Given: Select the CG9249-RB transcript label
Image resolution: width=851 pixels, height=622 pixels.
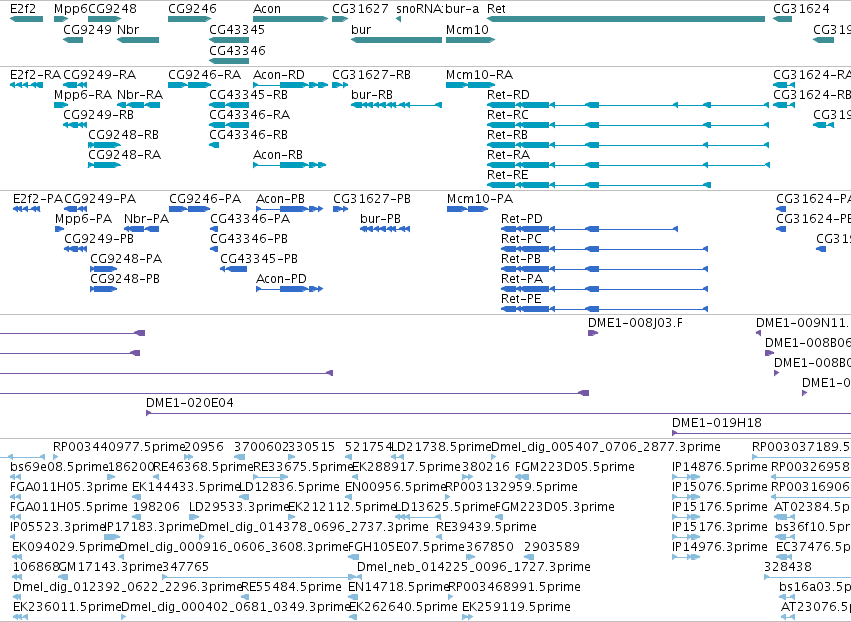Looking at the screenshot, I should [98, 115].
